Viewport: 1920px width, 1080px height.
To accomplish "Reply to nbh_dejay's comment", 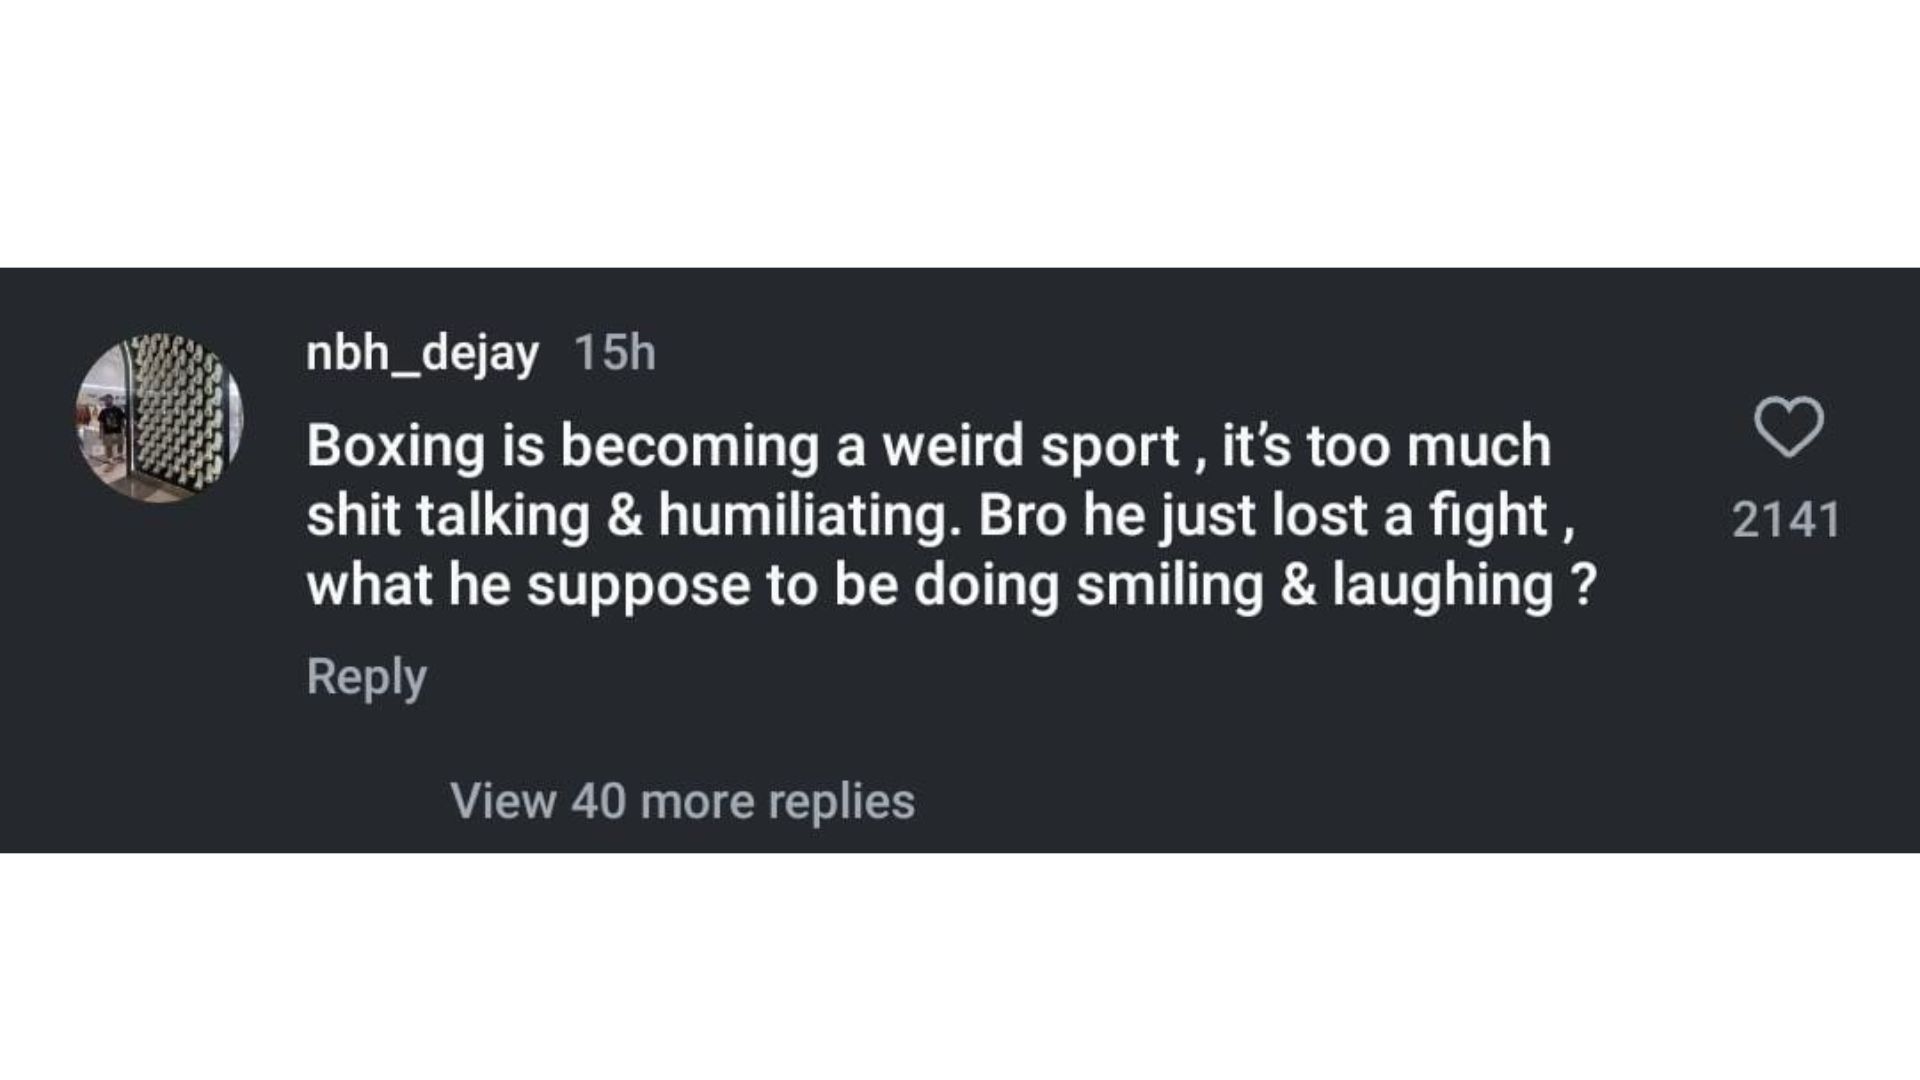I will click(366, 677).
